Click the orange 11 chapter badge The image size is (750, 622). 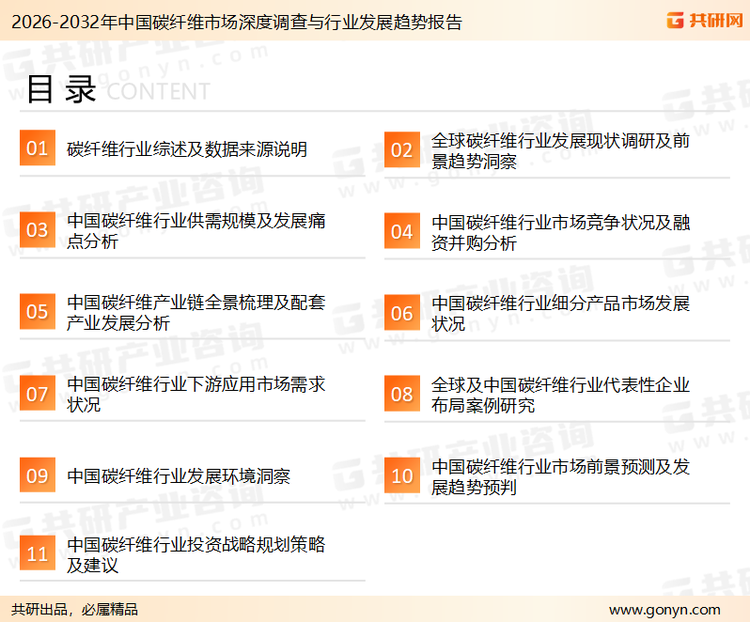tap(37, 553)
